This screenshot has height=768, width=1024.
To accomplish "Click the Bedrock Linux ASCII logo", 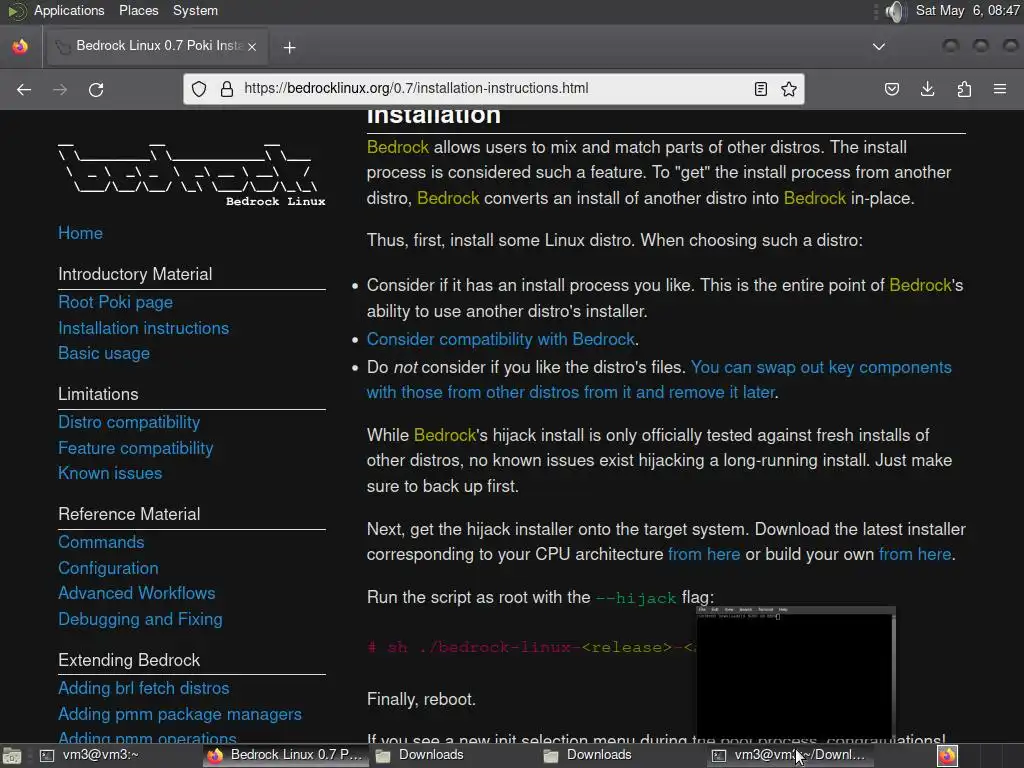I will (x=191, y=174).
